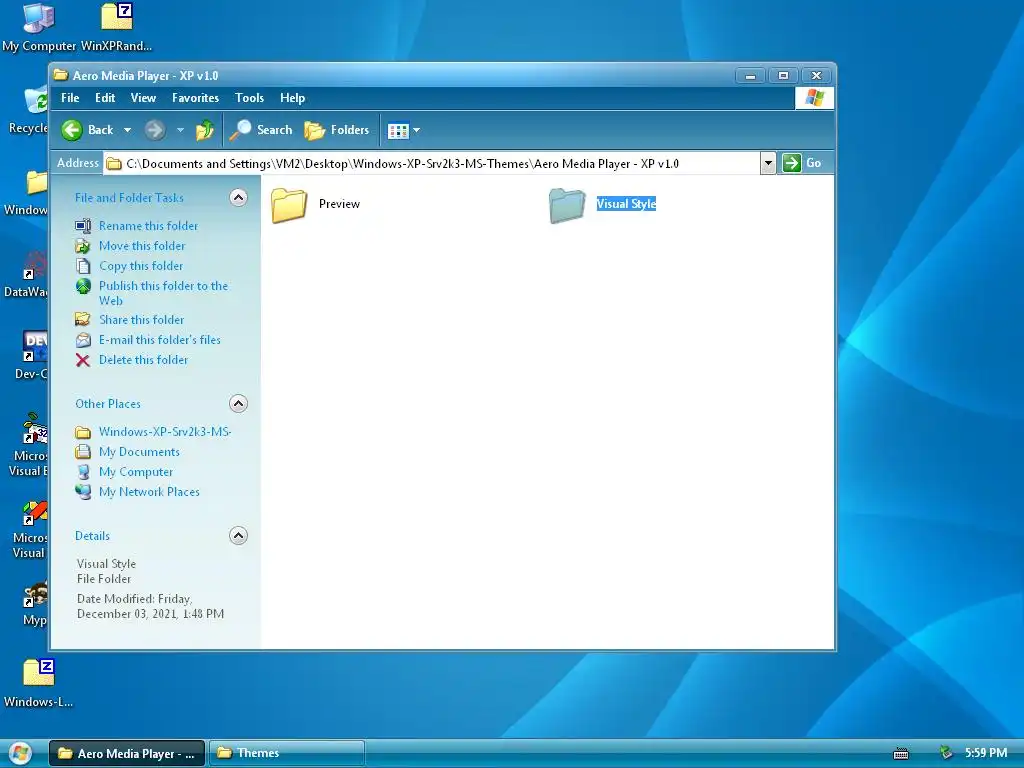The height and width of the screenshot is (768, 1024).
Task: Open the View menu
Action: (x=143, y=98)
